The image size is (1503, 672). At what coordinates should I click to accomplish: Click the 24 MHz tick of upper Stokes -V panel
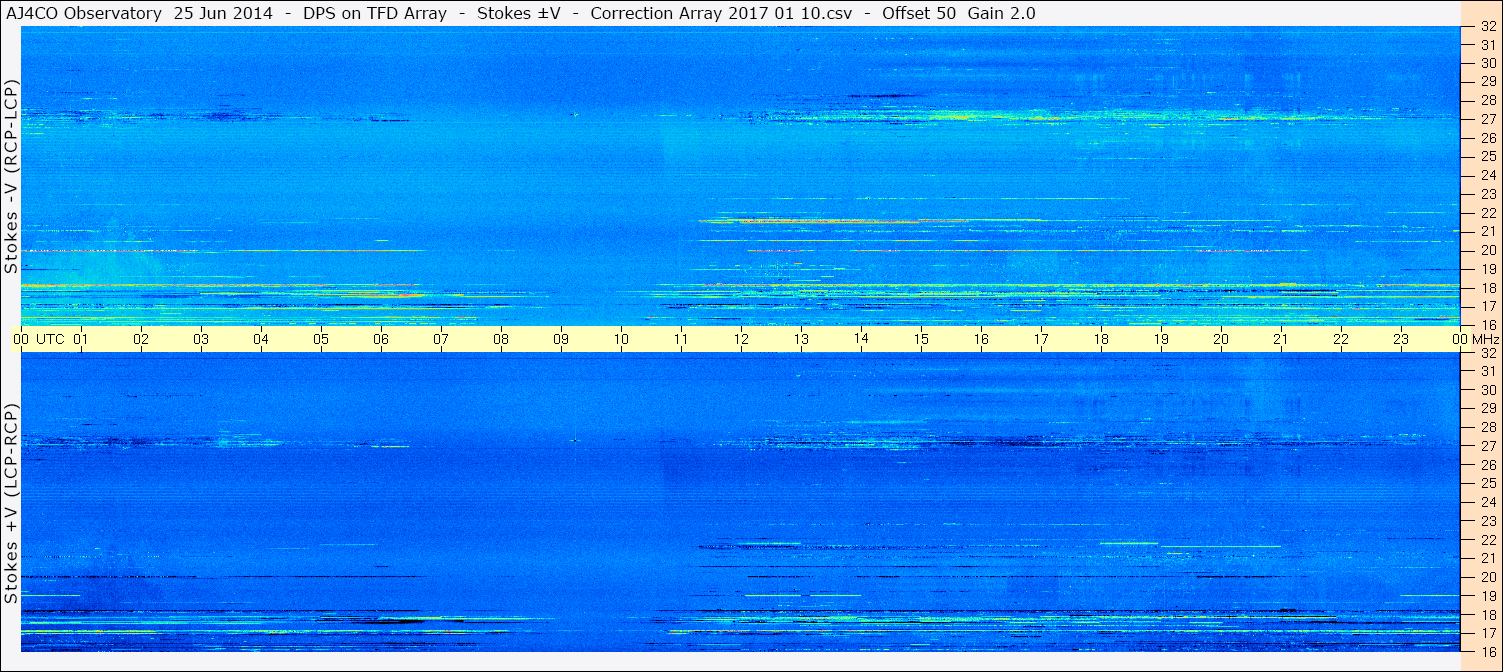click(x=1487, y=175)
